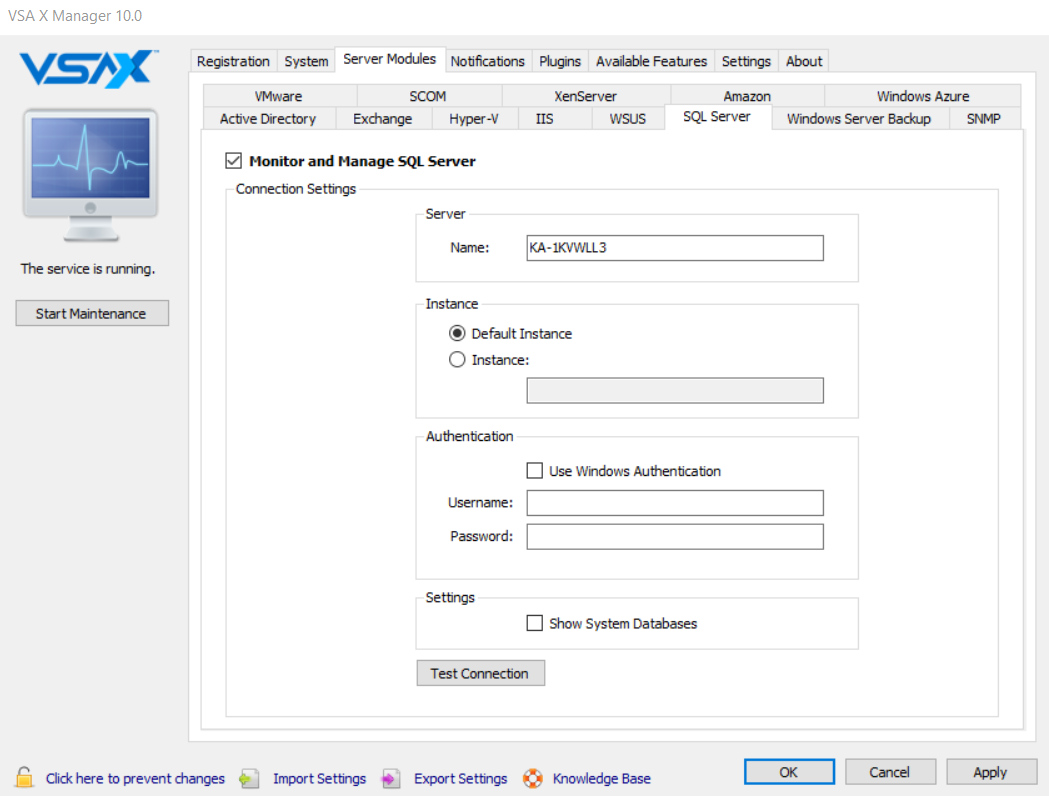This screenshot has height=796, width=1049.
Task: Open the Hyper-V tab
Action: [x=474, y=119]
